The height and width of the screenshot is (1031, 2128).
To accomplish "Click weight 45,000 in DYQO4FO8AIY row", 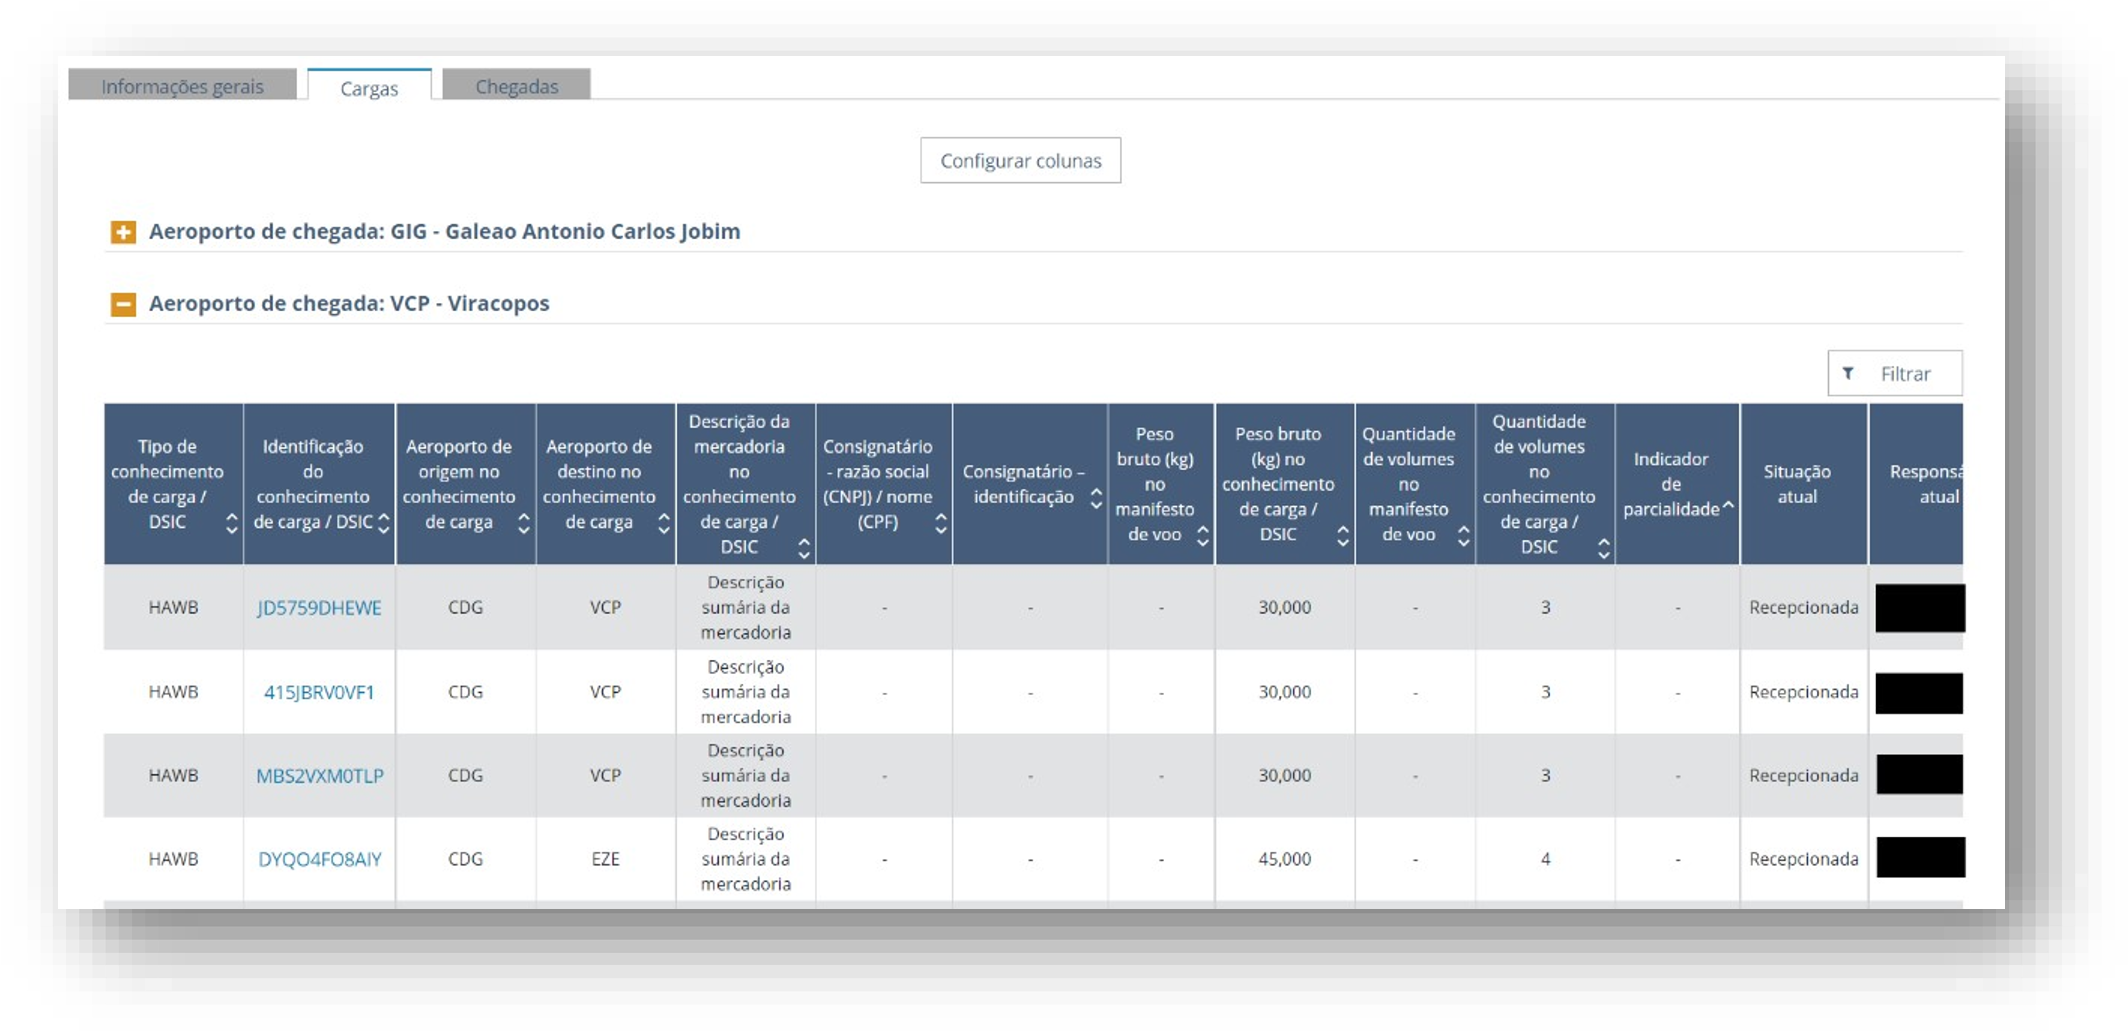I will (x=1284, y=859).
